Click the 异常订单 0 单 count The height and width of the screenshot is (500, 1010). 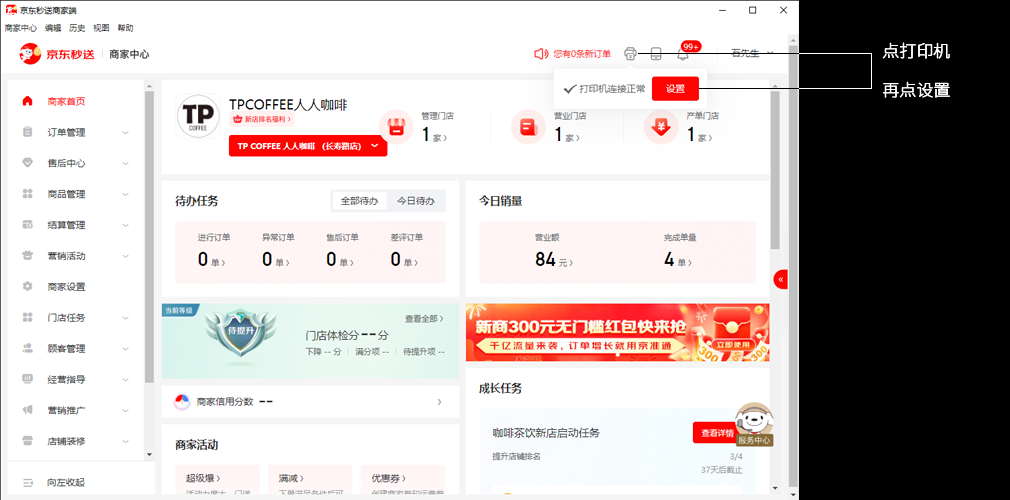(x=276, y=260)
